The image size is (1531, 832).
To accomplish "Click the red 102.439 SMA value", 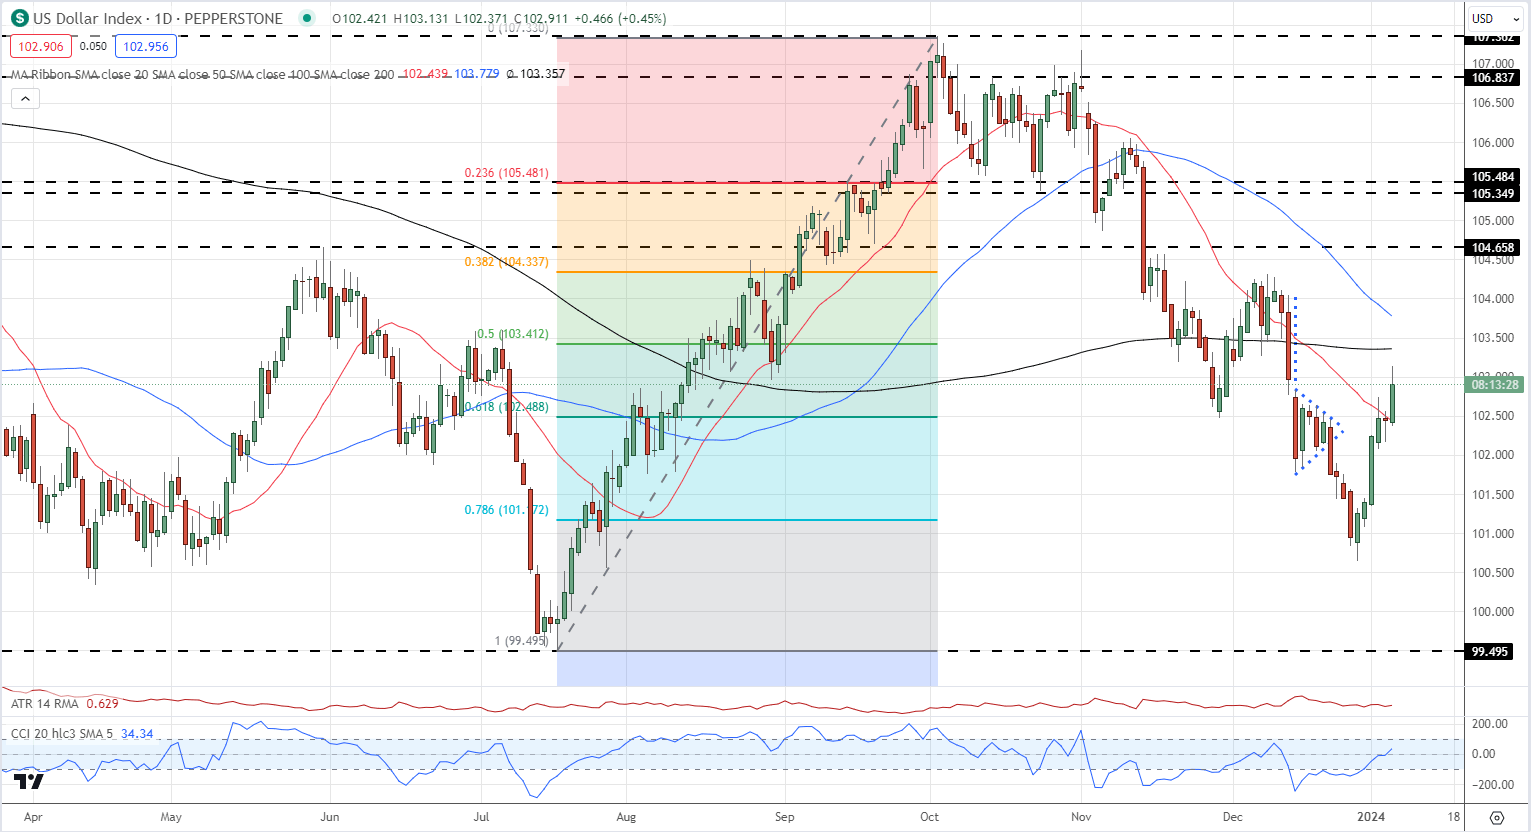I will click(425, 74).
